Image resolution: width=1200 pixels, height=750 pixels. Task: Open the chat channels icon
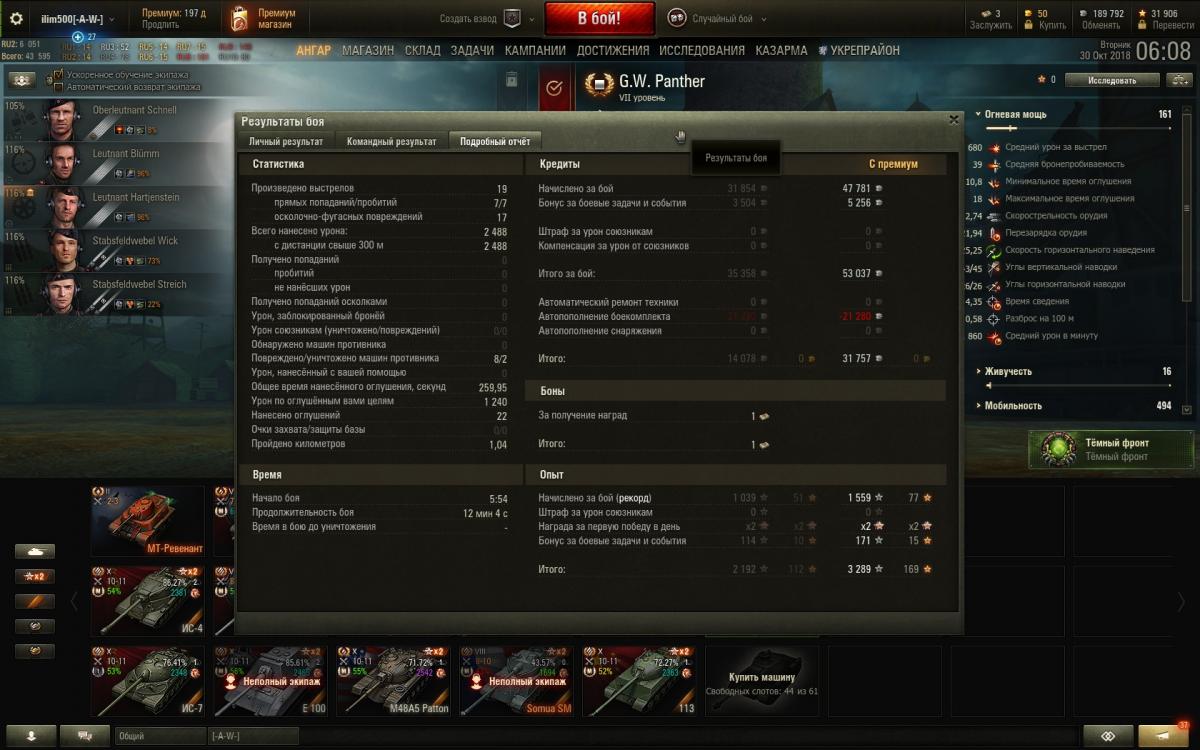point(85,736)
